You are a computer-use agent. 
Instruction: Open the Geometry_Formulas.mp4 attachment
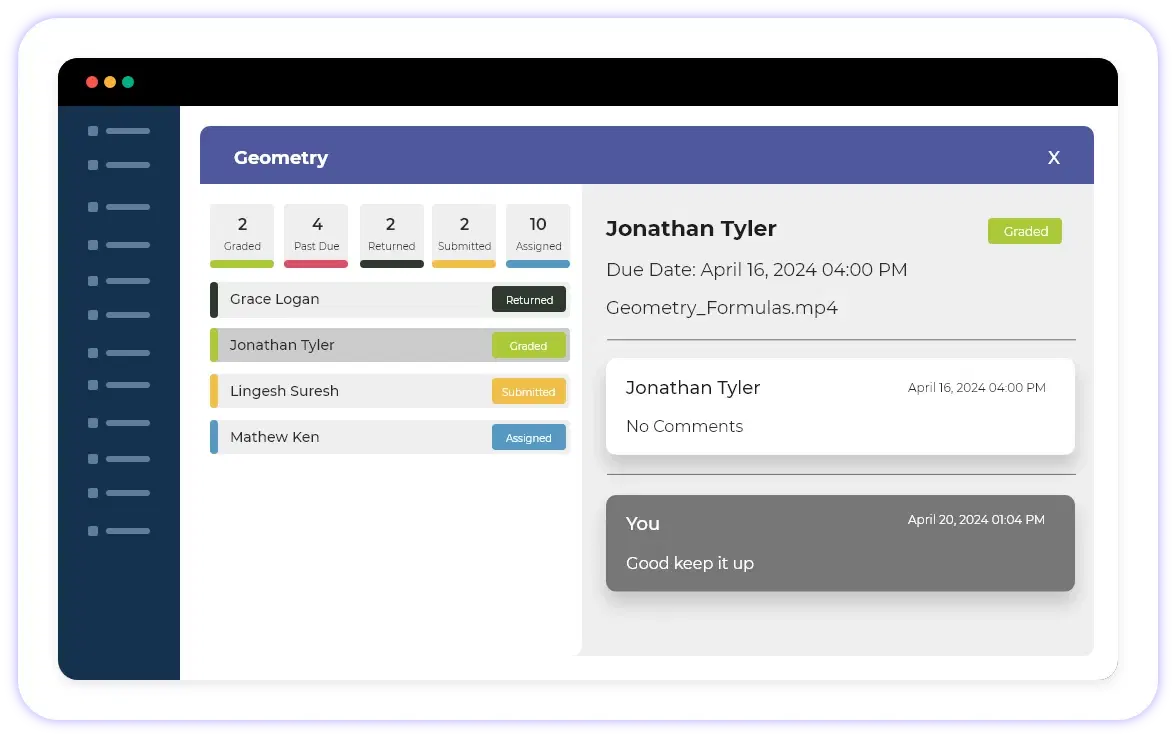[722, 308]
